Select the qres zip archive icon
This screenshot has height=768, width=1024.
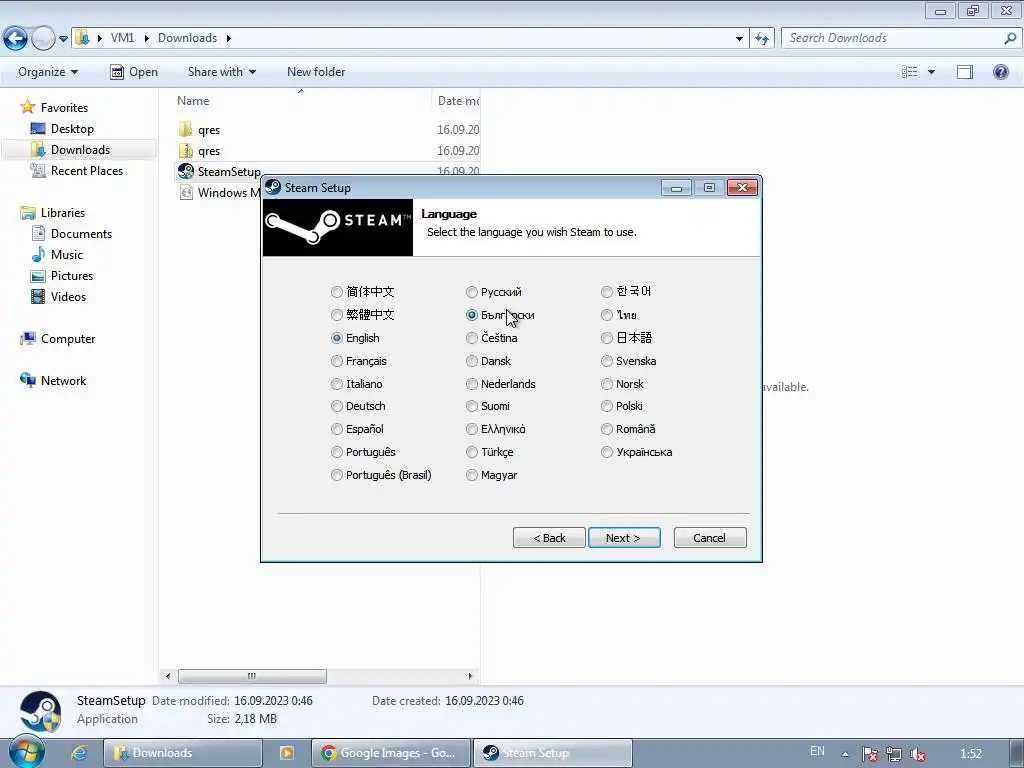click(185, 150)
